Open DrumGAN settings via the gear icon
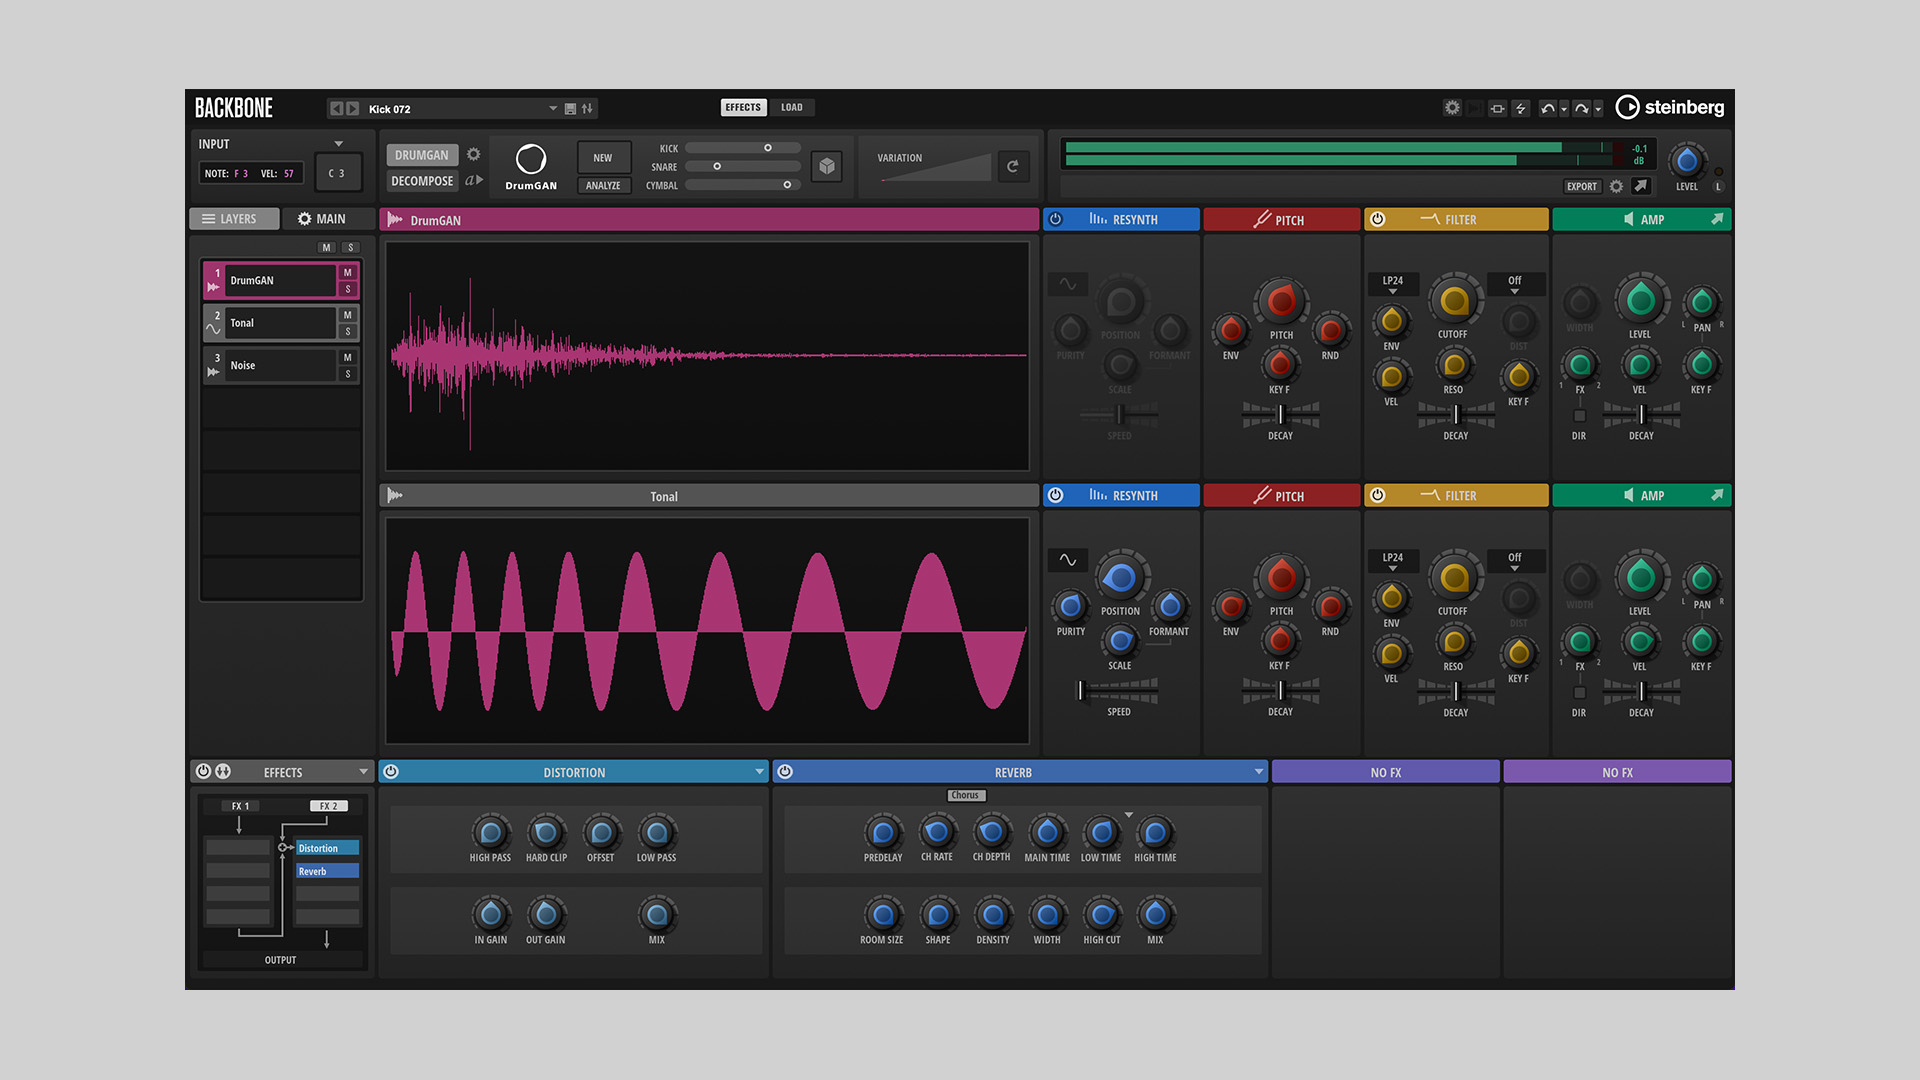 (x=474, y=154)
